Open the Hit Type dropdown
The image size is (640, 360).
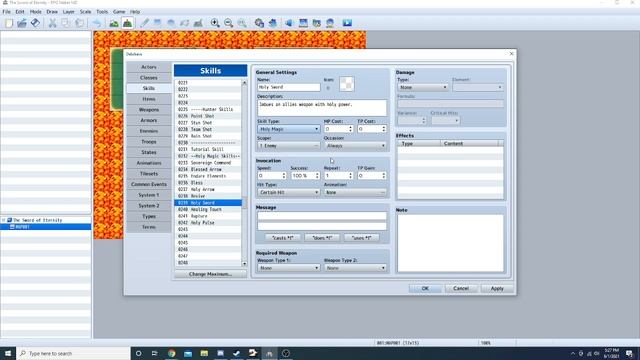coord(288,192)
